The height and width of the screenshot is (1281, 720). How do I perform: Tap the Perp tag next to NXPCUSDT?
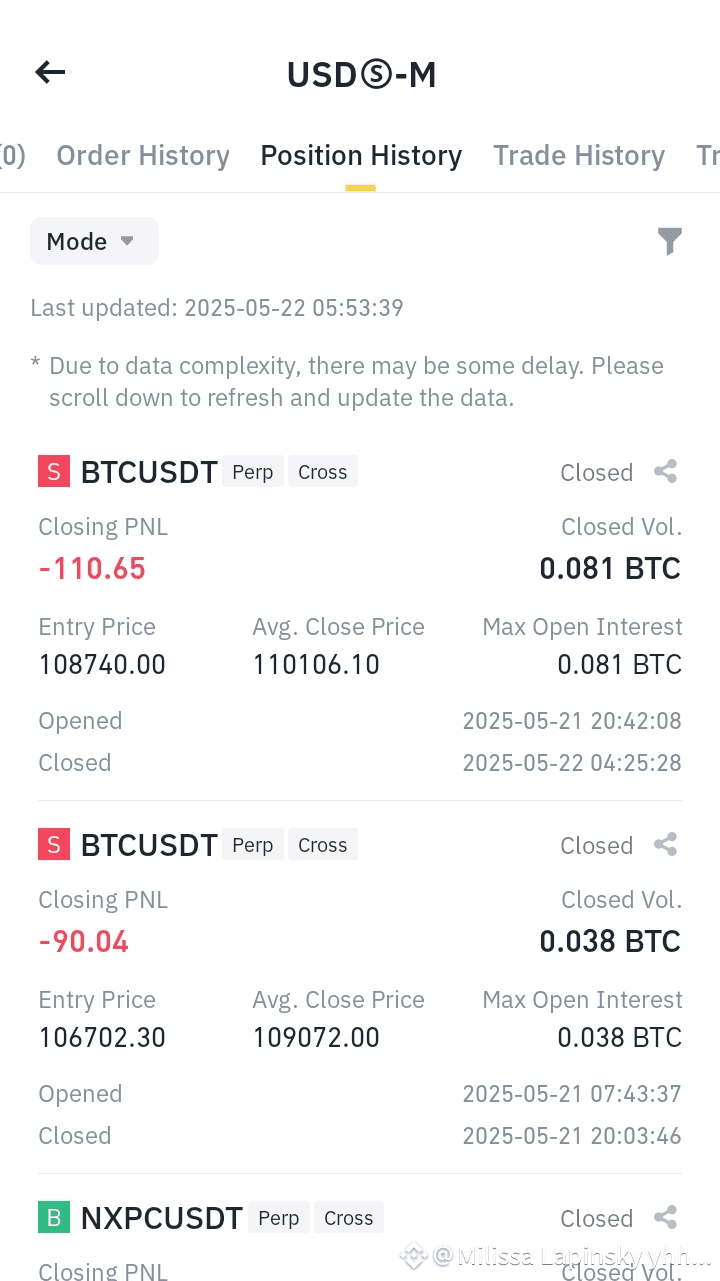pyautogui.click(x=279, y=1218)
